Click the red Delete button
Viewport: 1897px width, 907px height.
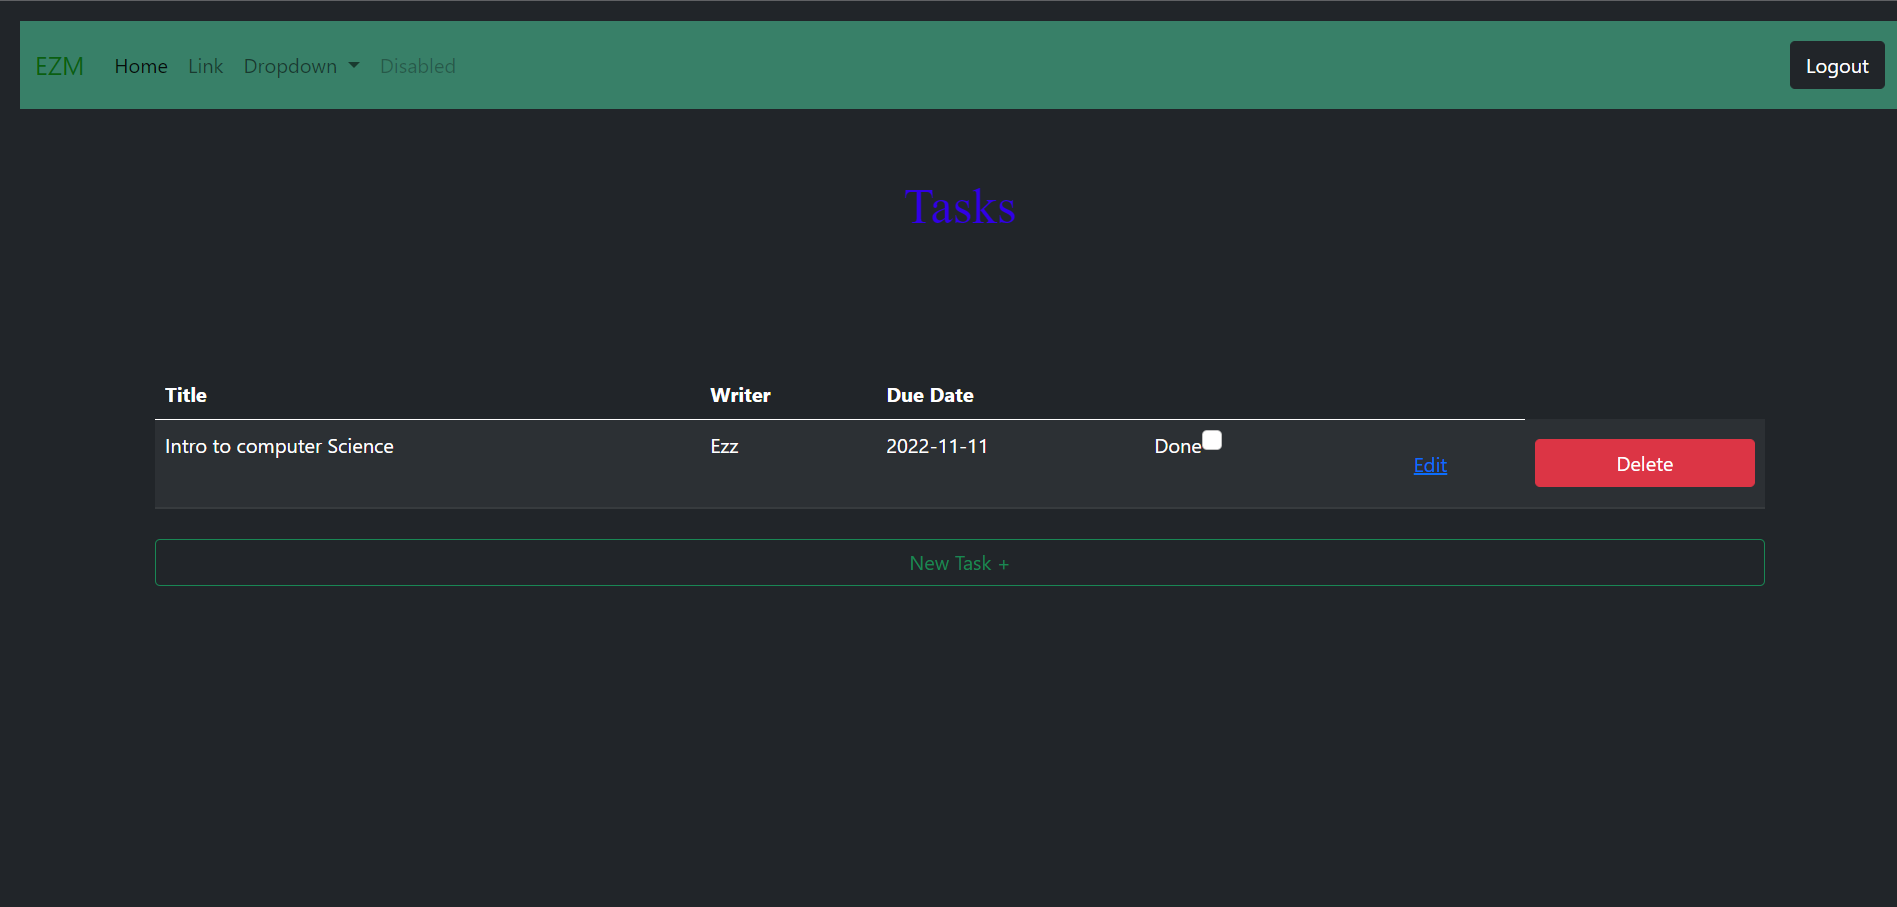tap(1644, 463)
